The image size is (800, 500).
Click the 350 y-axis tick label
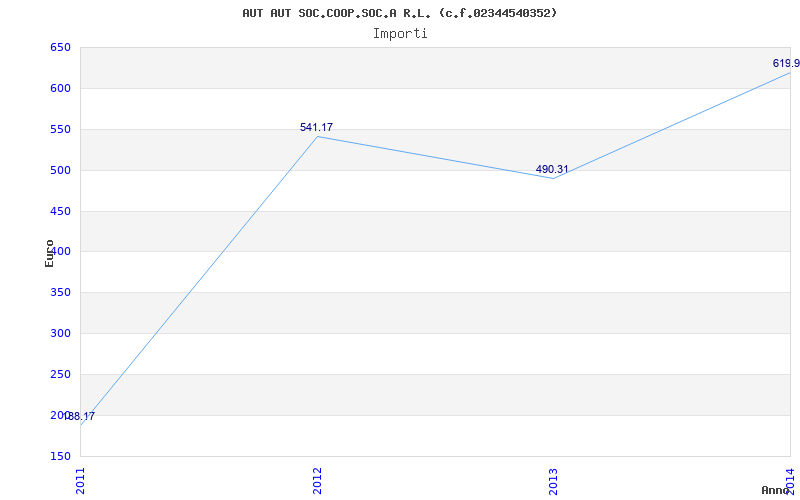(x=60, y=293)
